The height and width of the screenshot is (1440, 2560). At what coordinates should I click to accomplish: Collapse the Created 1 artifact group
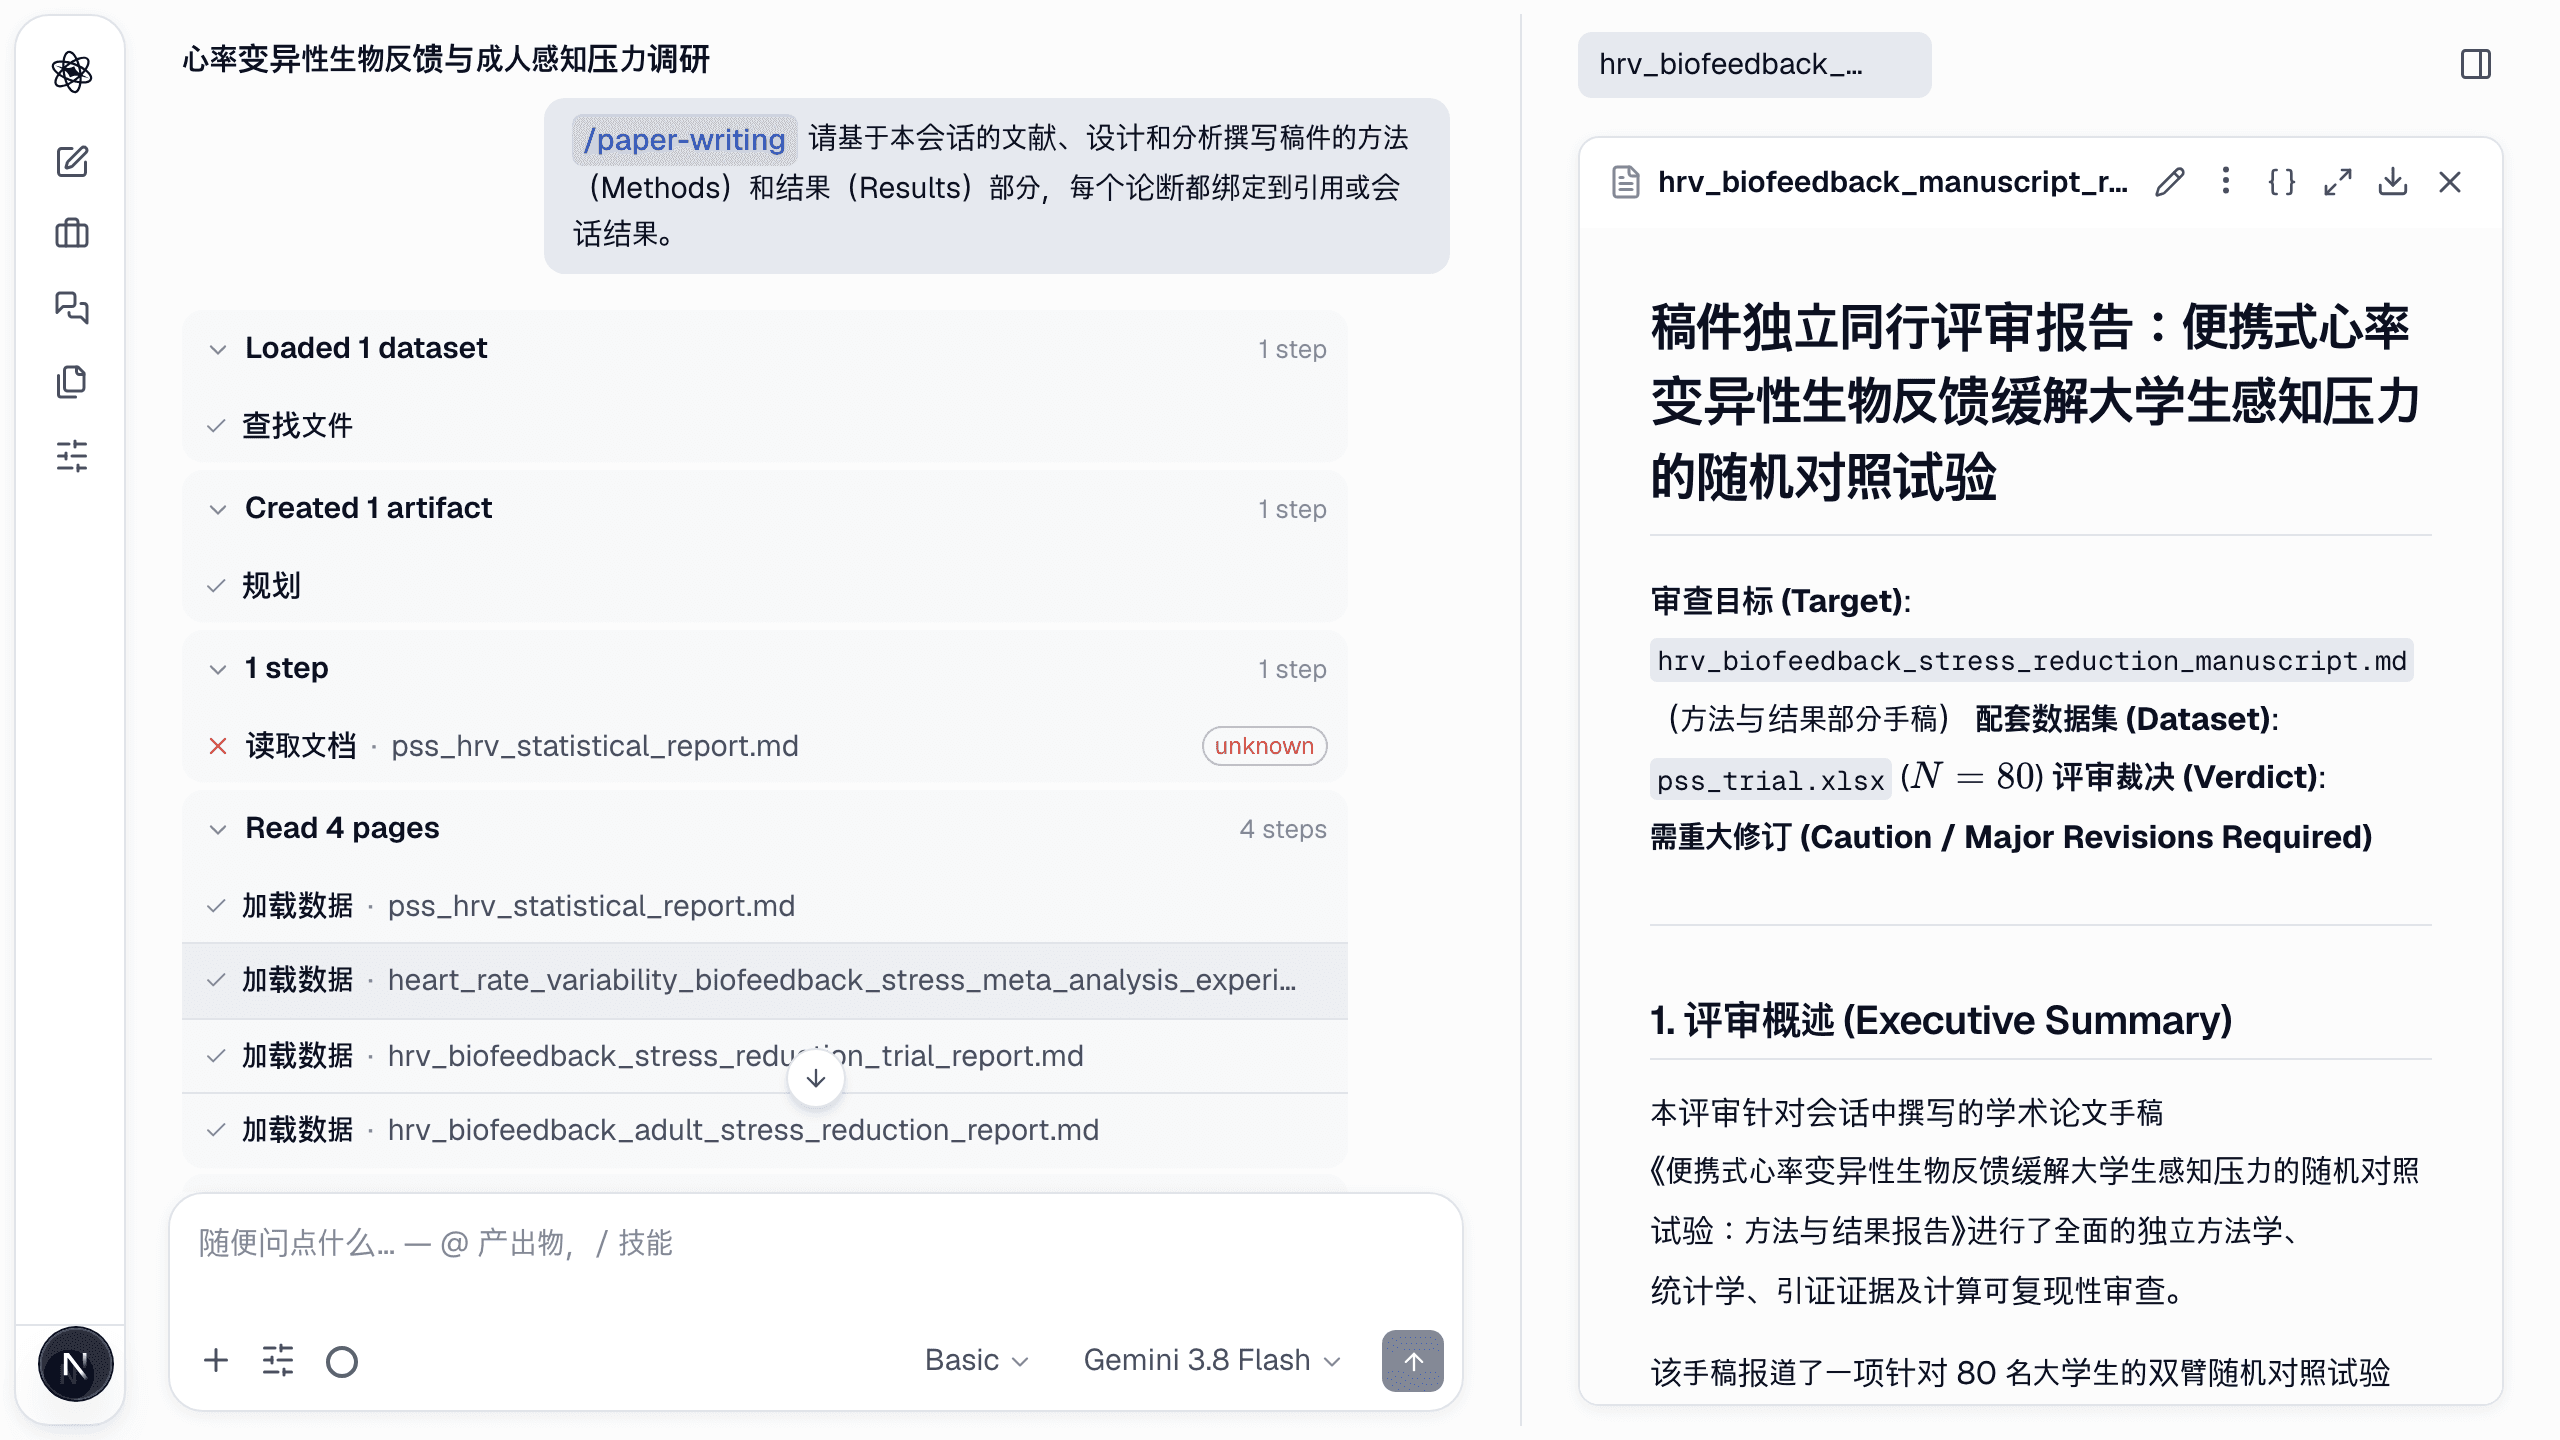(217, 509)
